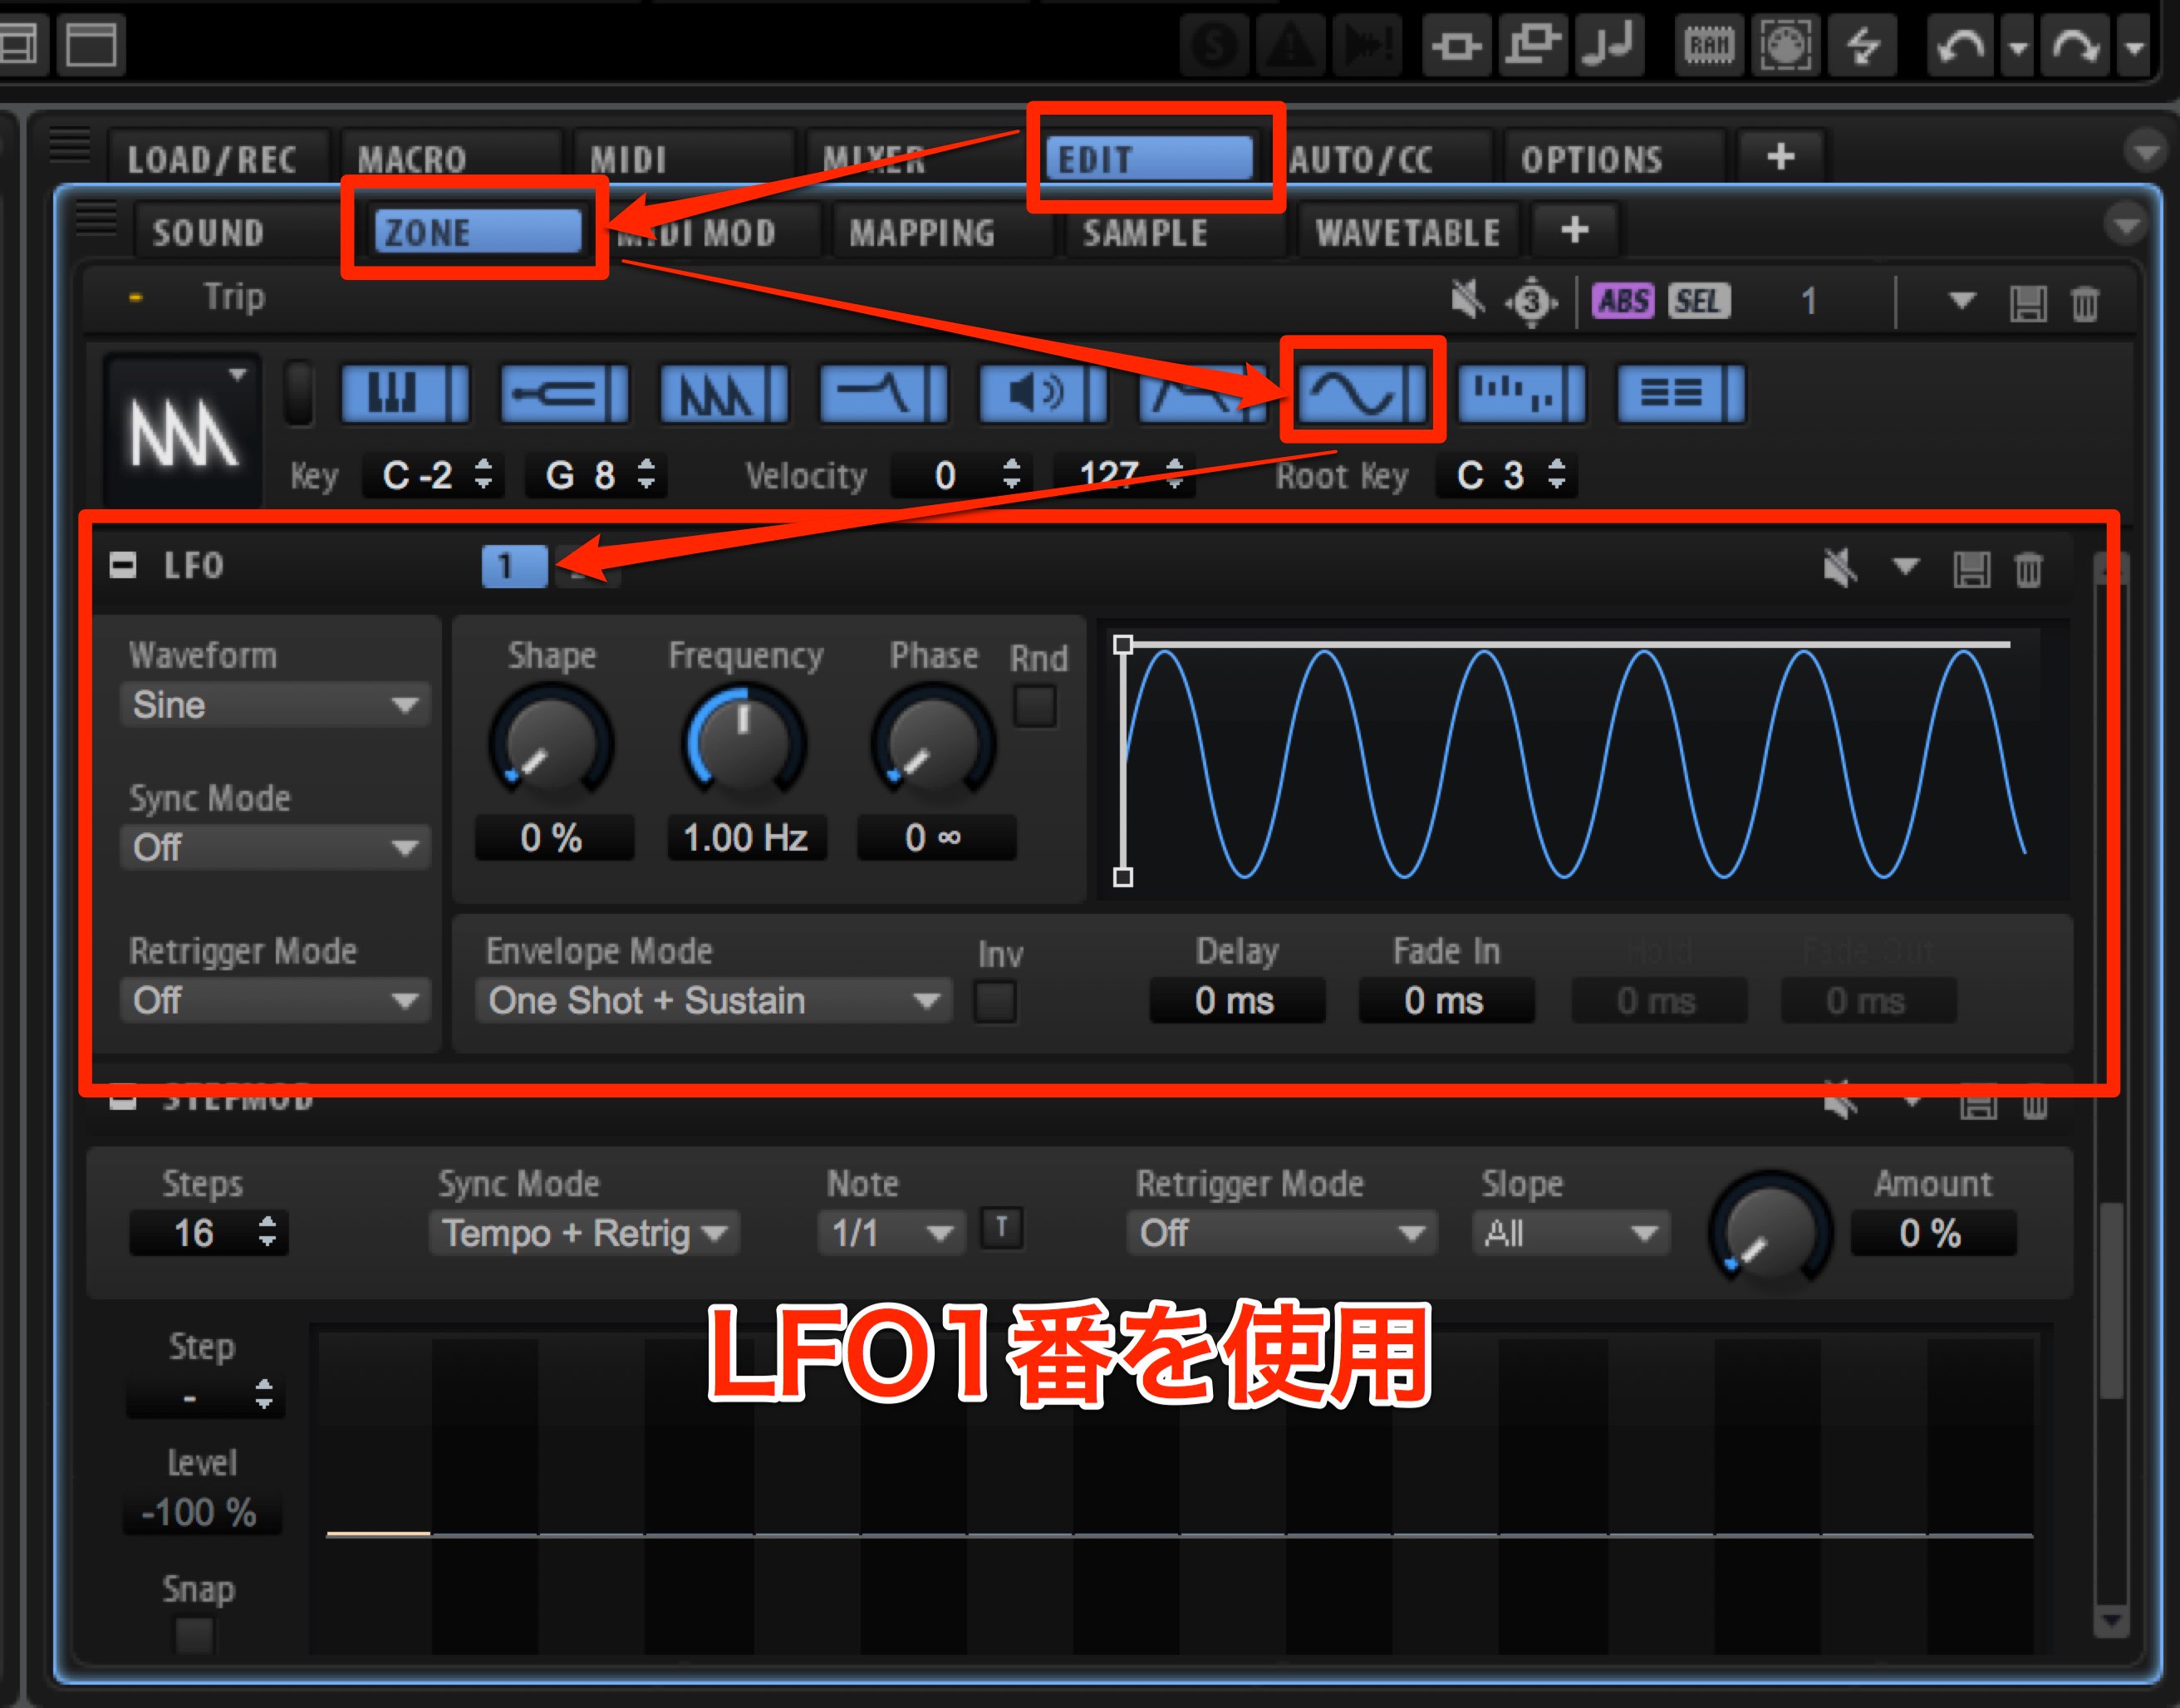Click the RAM memory icon

1709,46
